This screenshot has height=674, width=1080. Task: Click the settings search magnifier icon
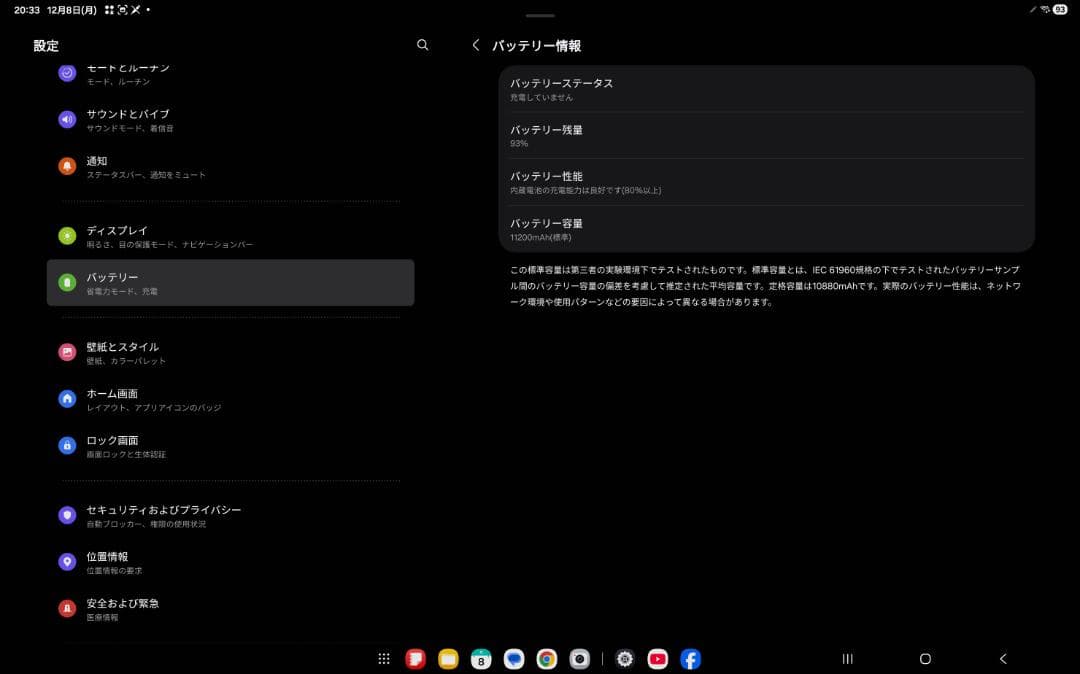[x=422, y=45]
